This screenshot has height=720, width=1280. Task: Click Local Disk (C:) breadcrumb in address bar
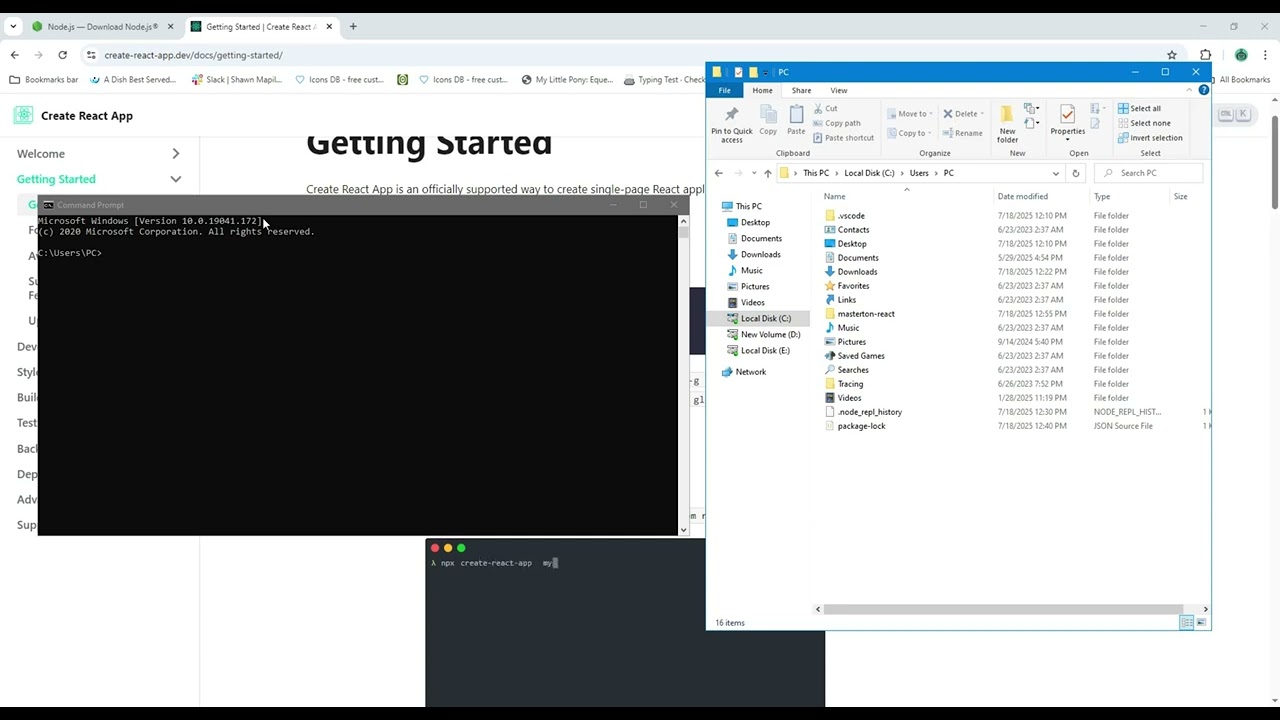[x=869, y=173]
